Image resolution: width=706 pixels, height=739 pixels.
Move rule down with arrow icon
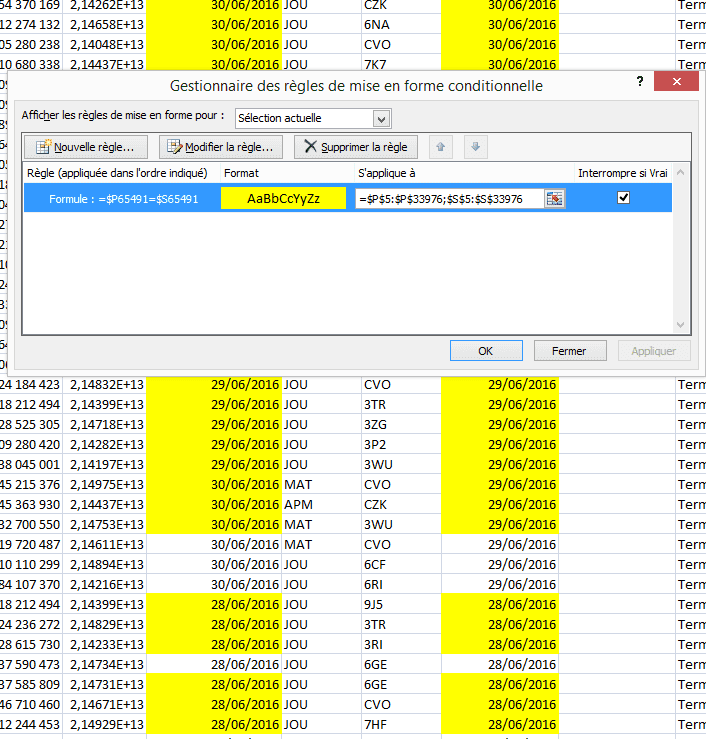[x=476, y=147]
